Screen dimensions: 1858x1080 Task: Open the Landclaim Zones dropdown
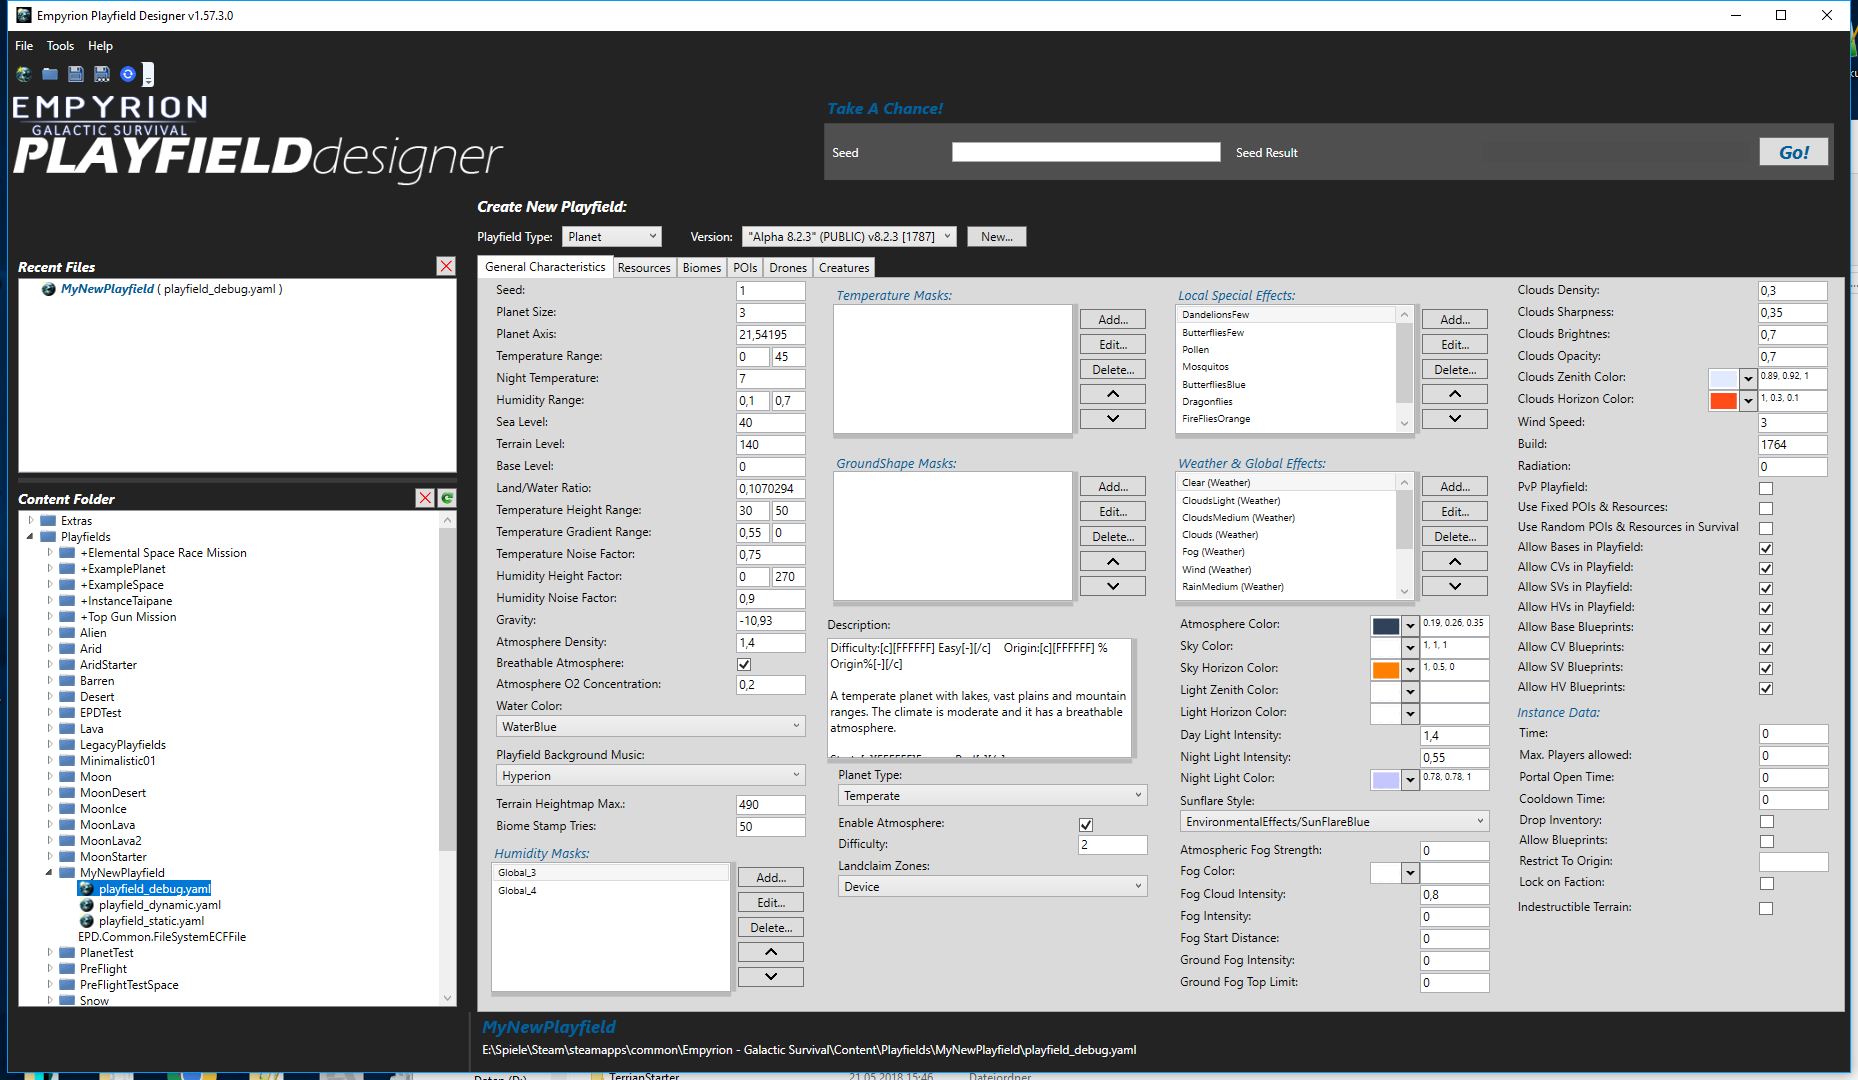[992, 887]
